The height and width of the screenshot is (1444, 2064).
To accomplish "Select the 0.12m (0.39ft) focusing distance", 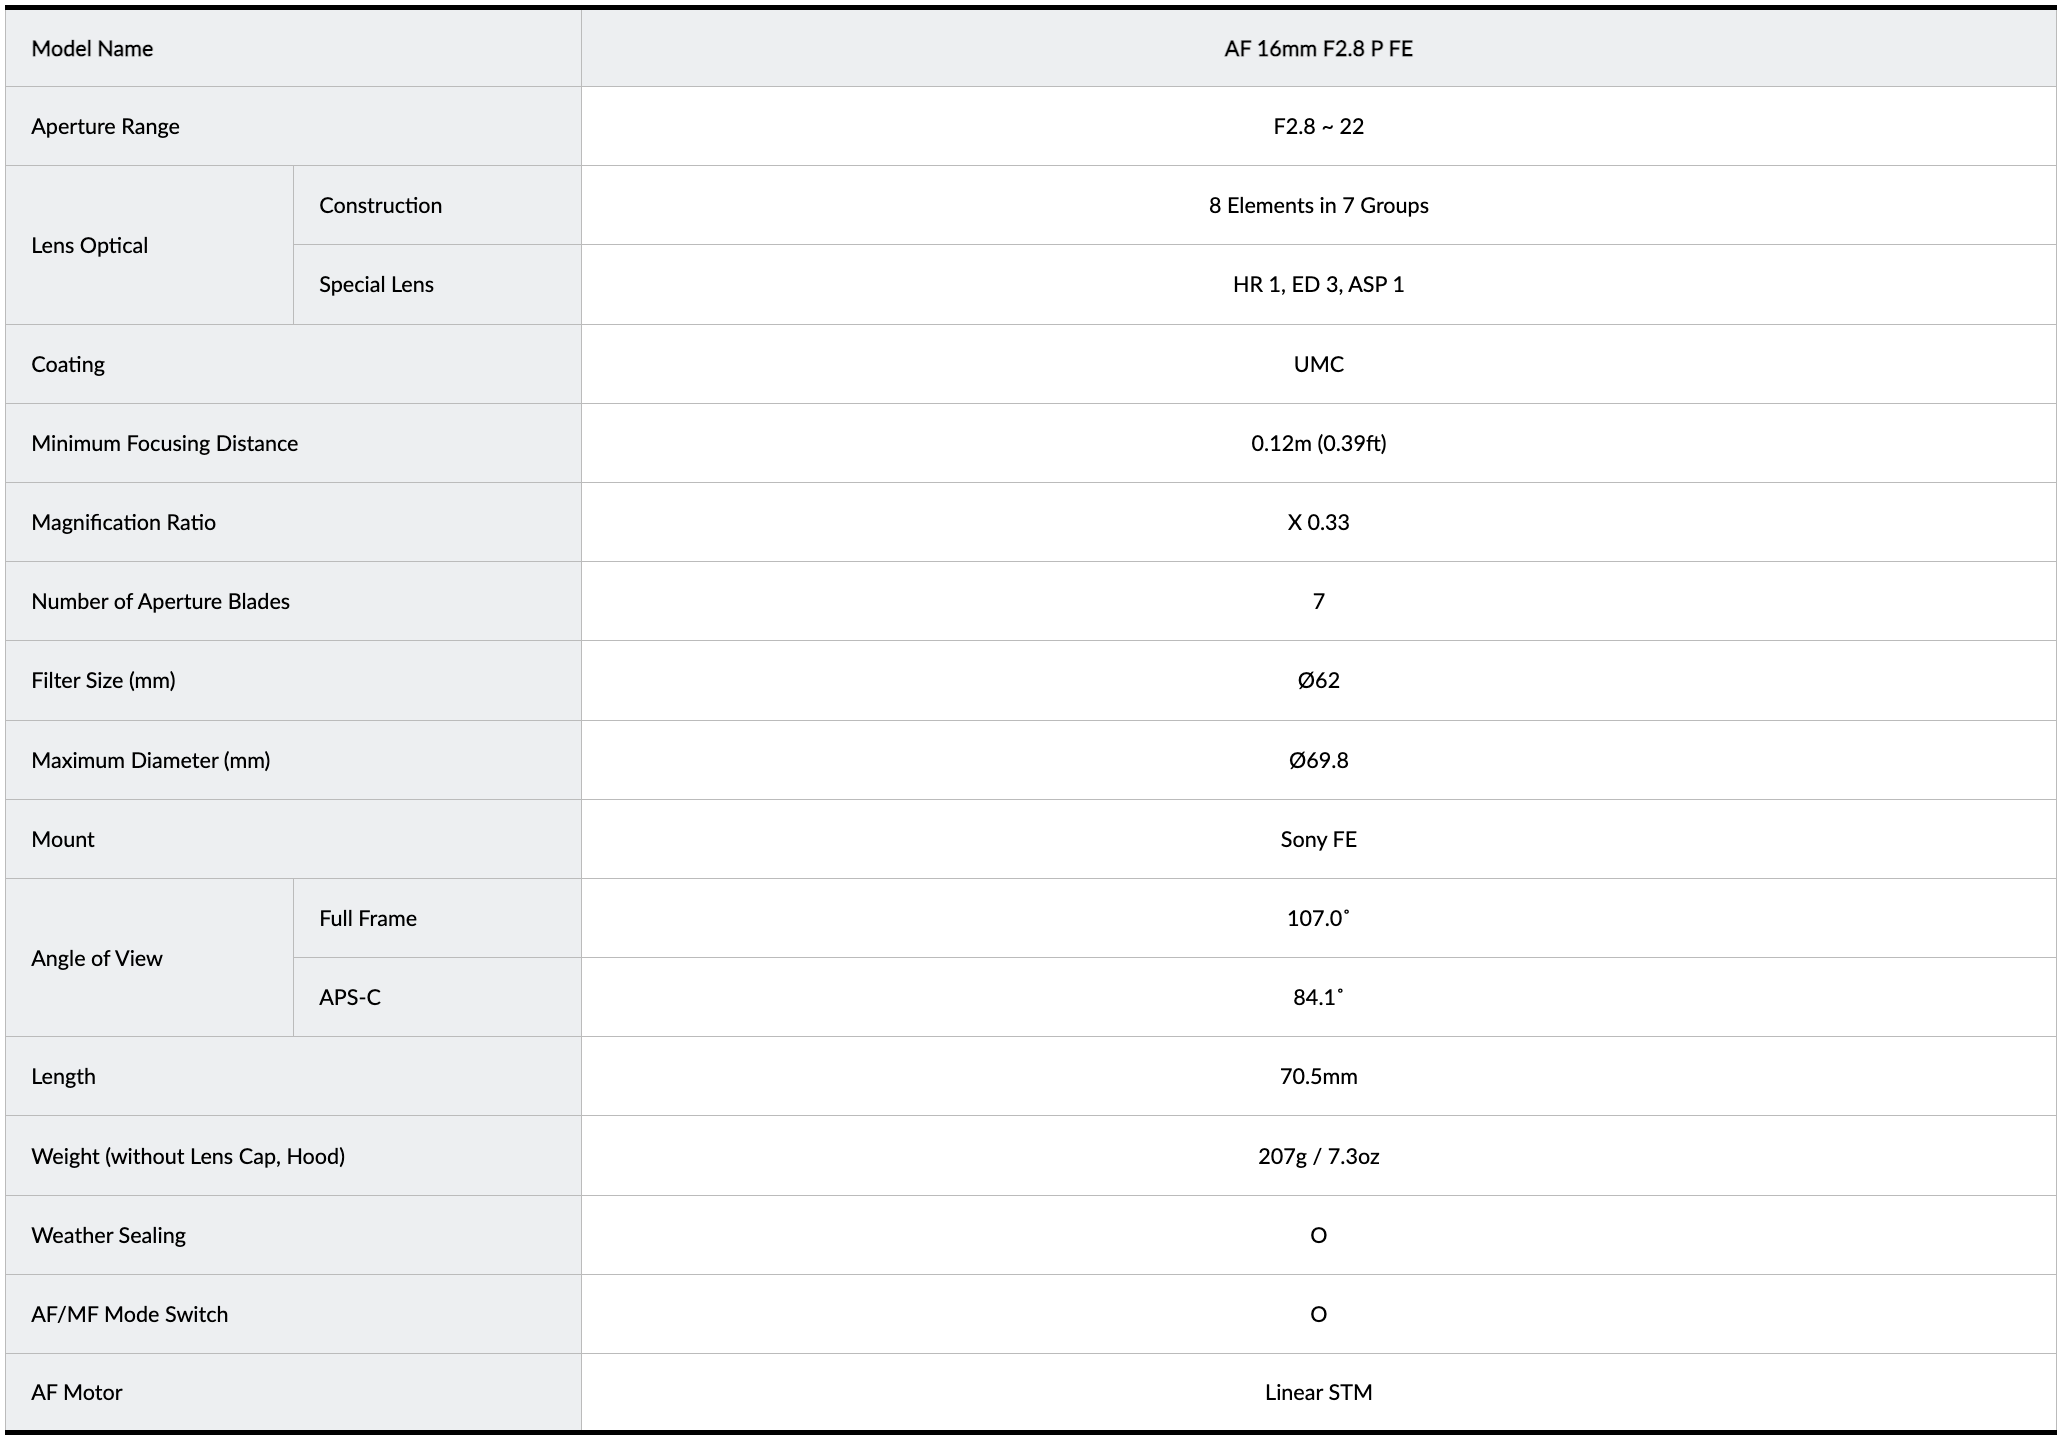I will click(x=1318, y=443).
